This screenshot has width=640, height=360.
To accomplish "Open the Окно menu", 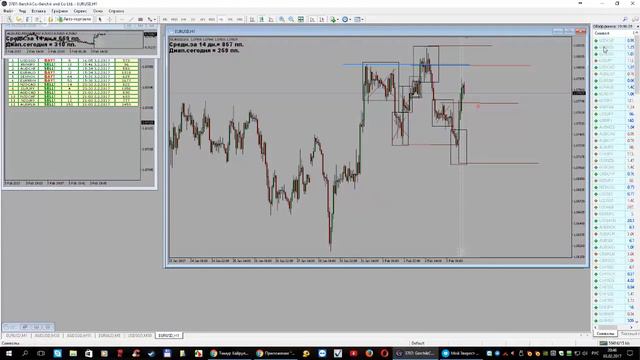I will point(98,11).
